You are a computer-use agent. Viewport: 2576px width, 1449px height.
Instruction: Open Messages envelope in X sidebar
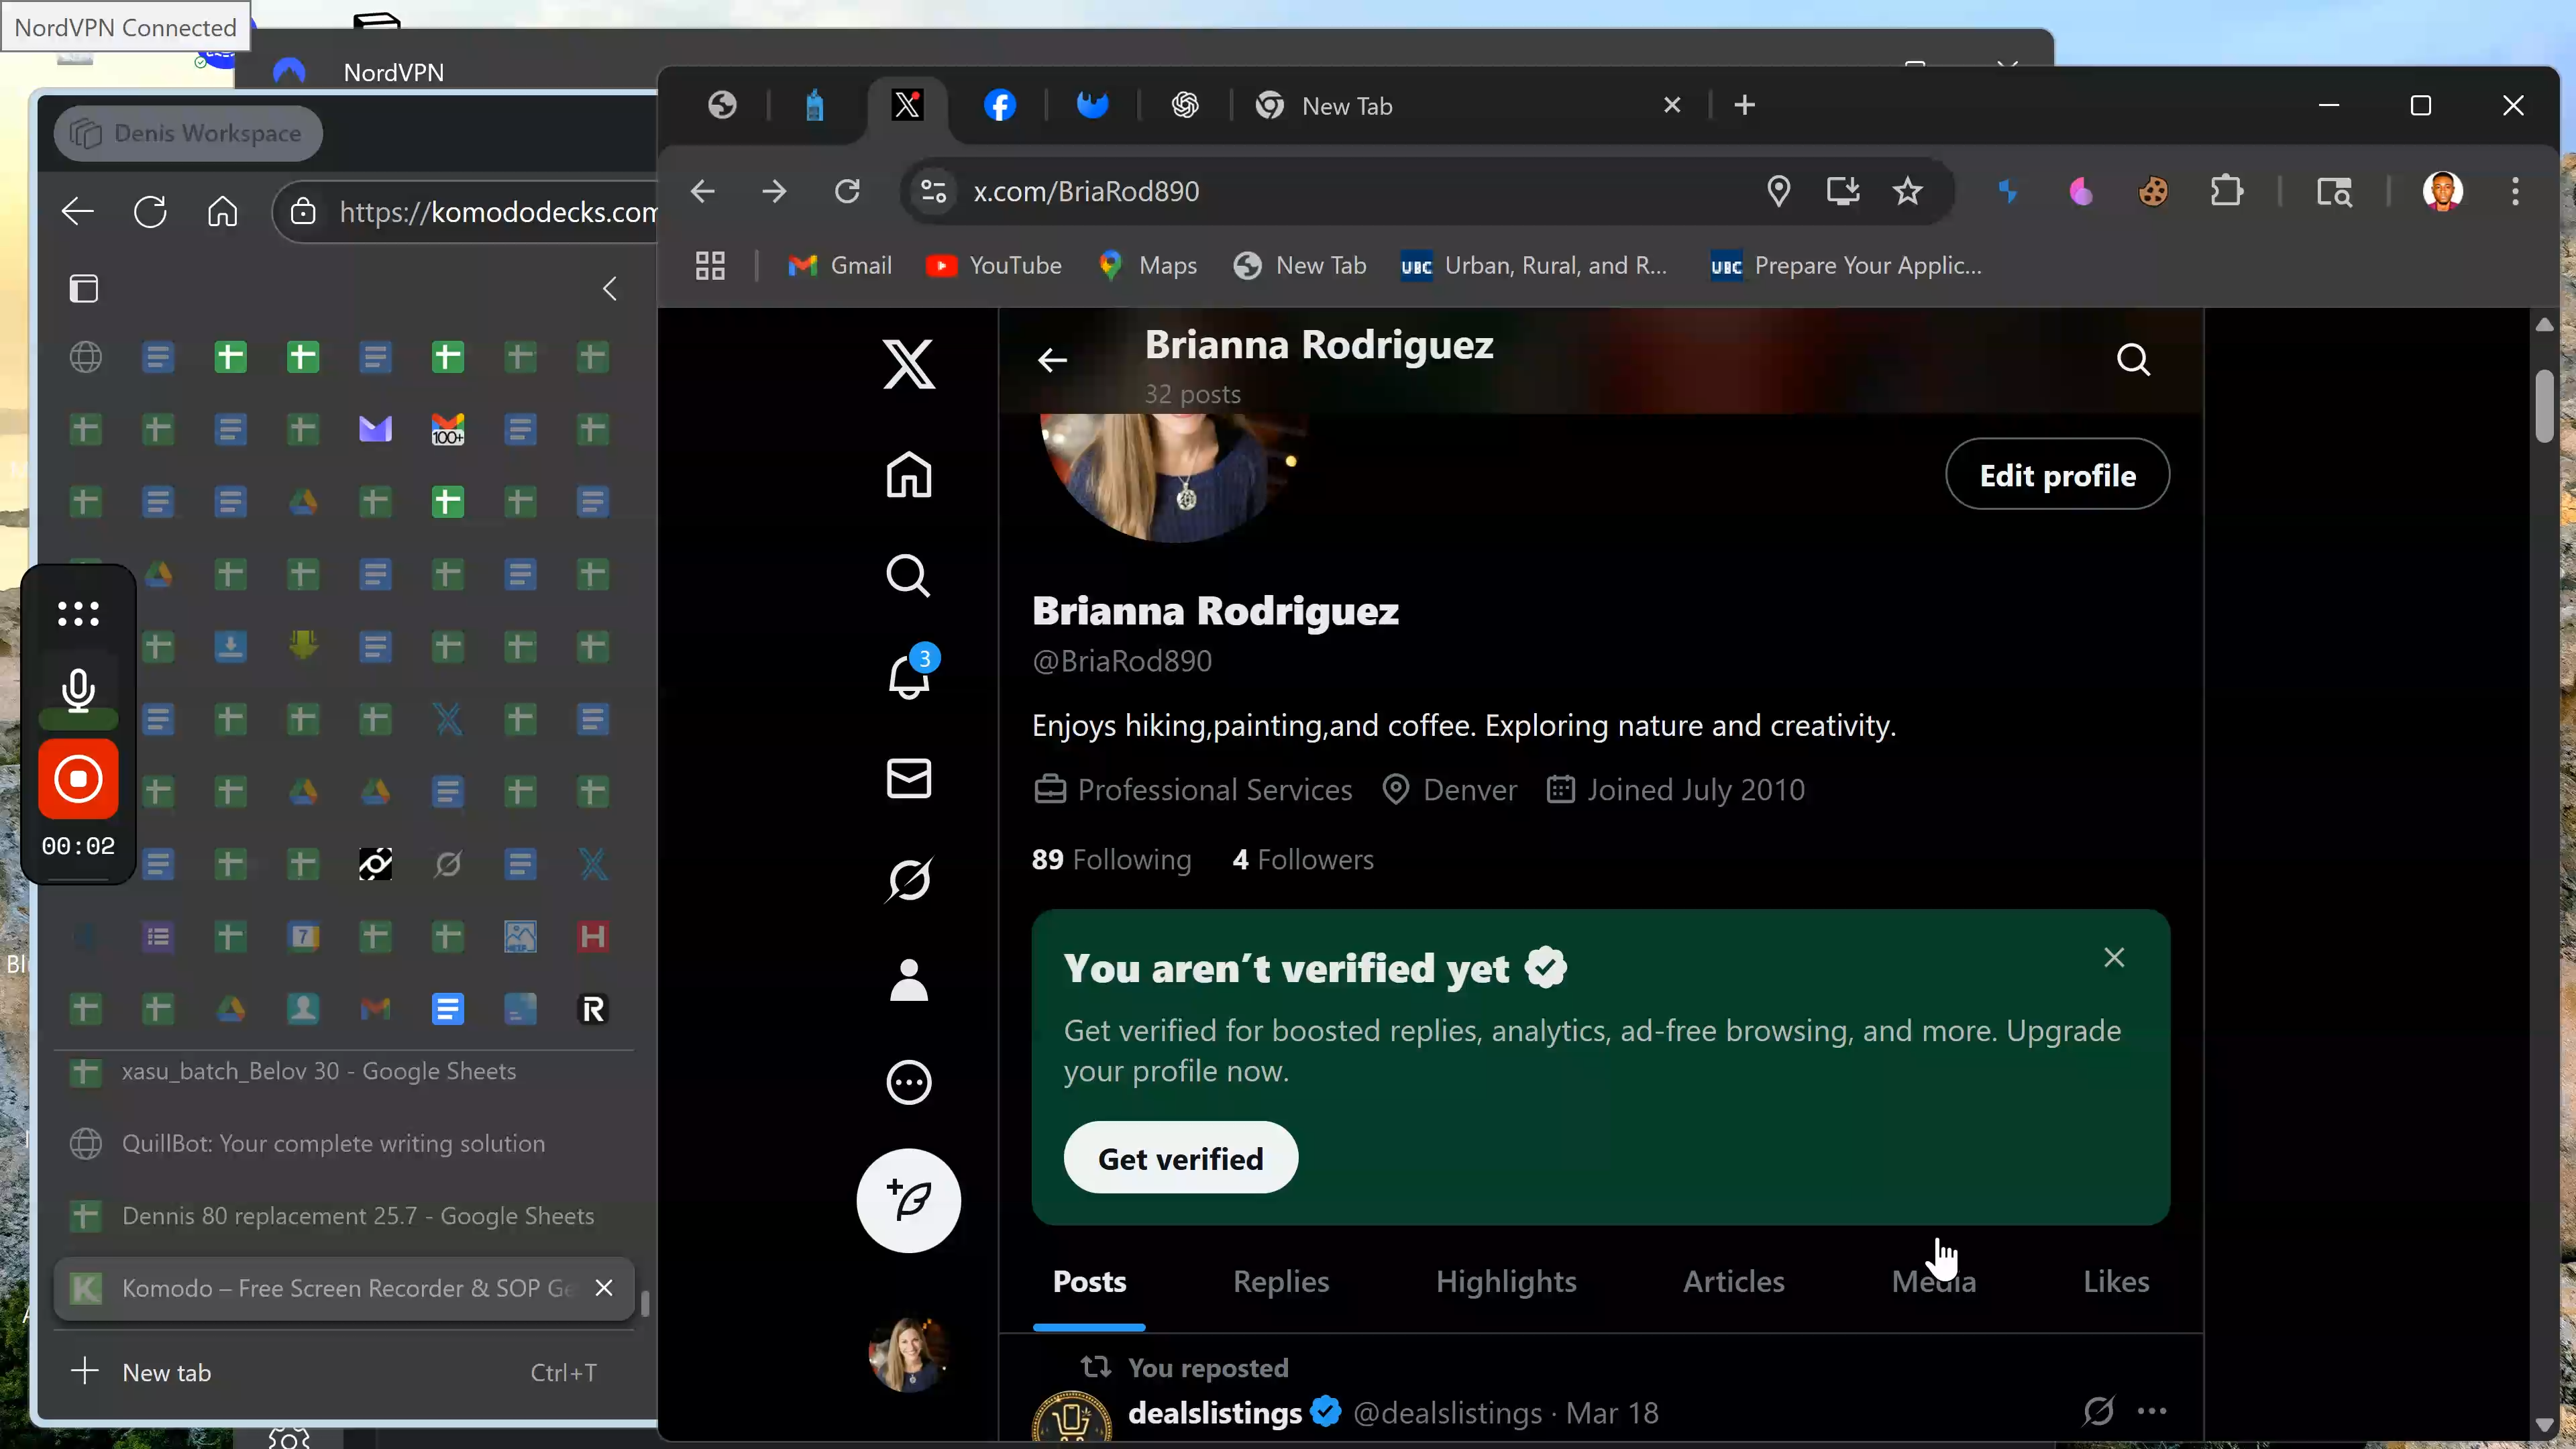(908, 778)
